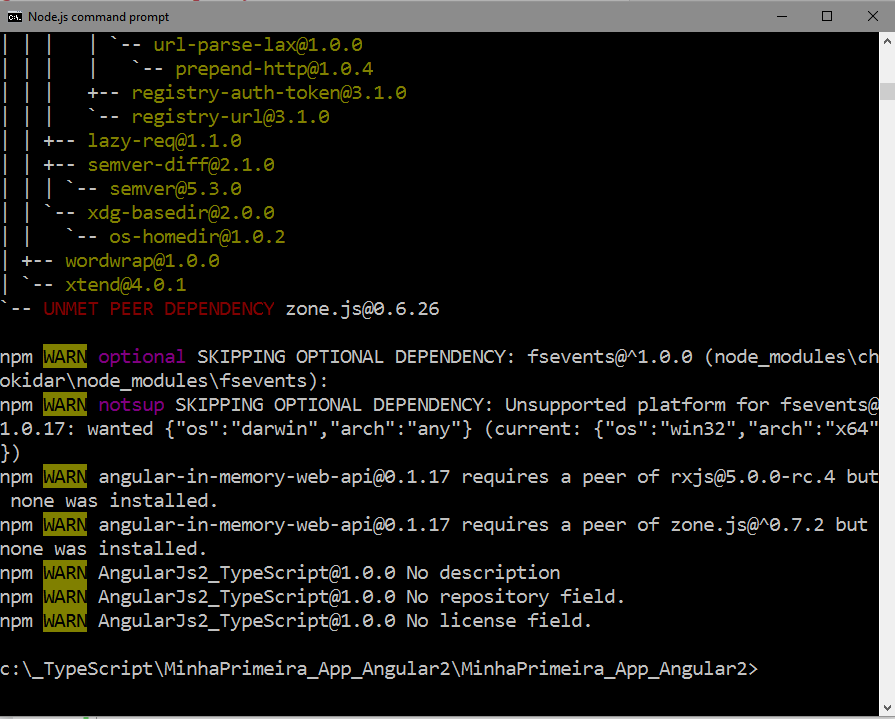Click the 'xdg-basedir@2.0.0' entry

click(181, 212)
